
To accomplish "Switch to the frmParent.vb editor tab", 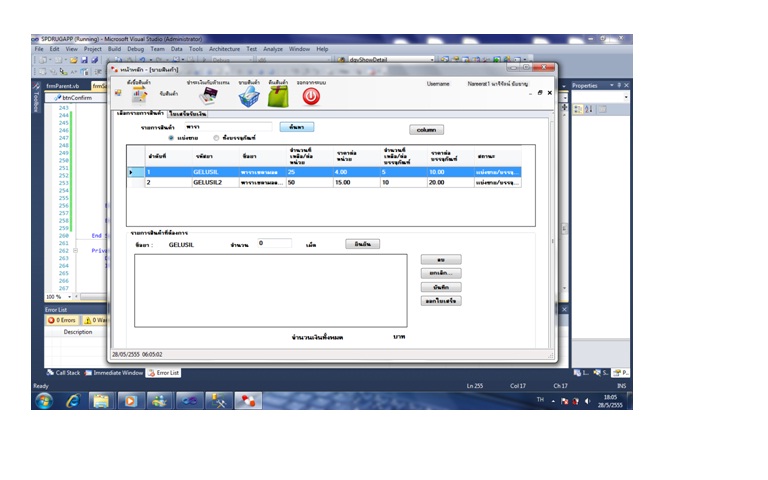I will pyautogui.click(x=63, y=86).
